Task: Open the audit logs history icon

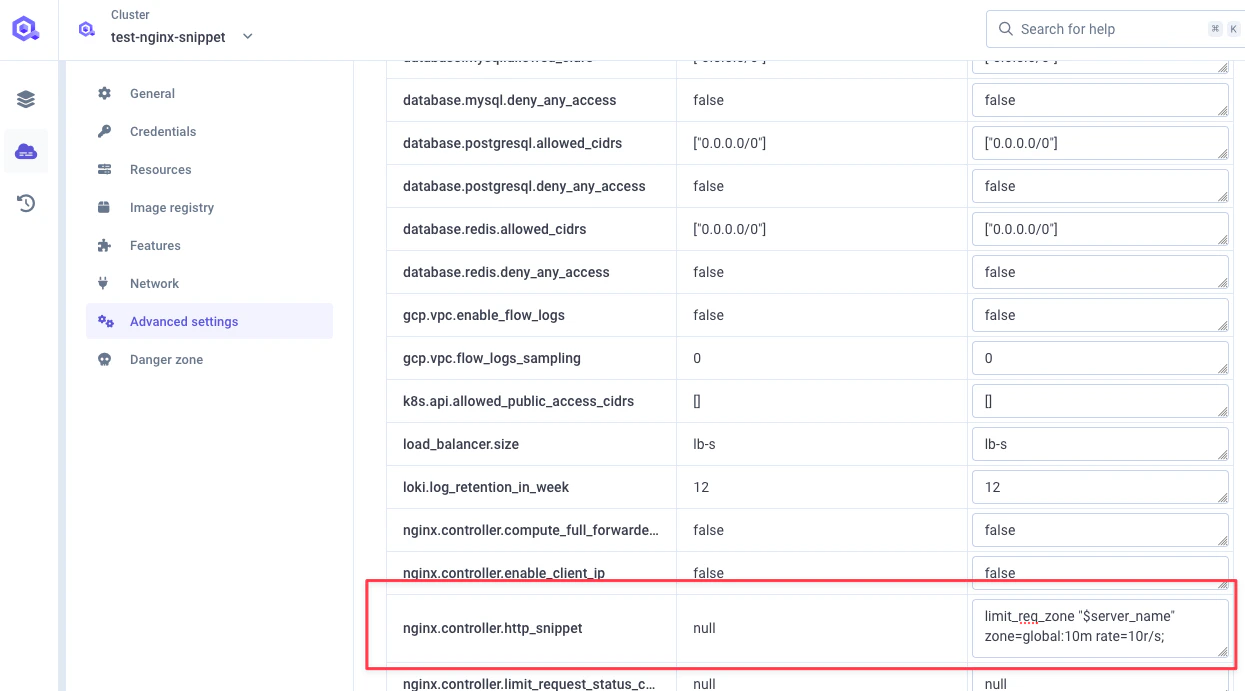Action: pyautogui.click(x=25, y=203)
